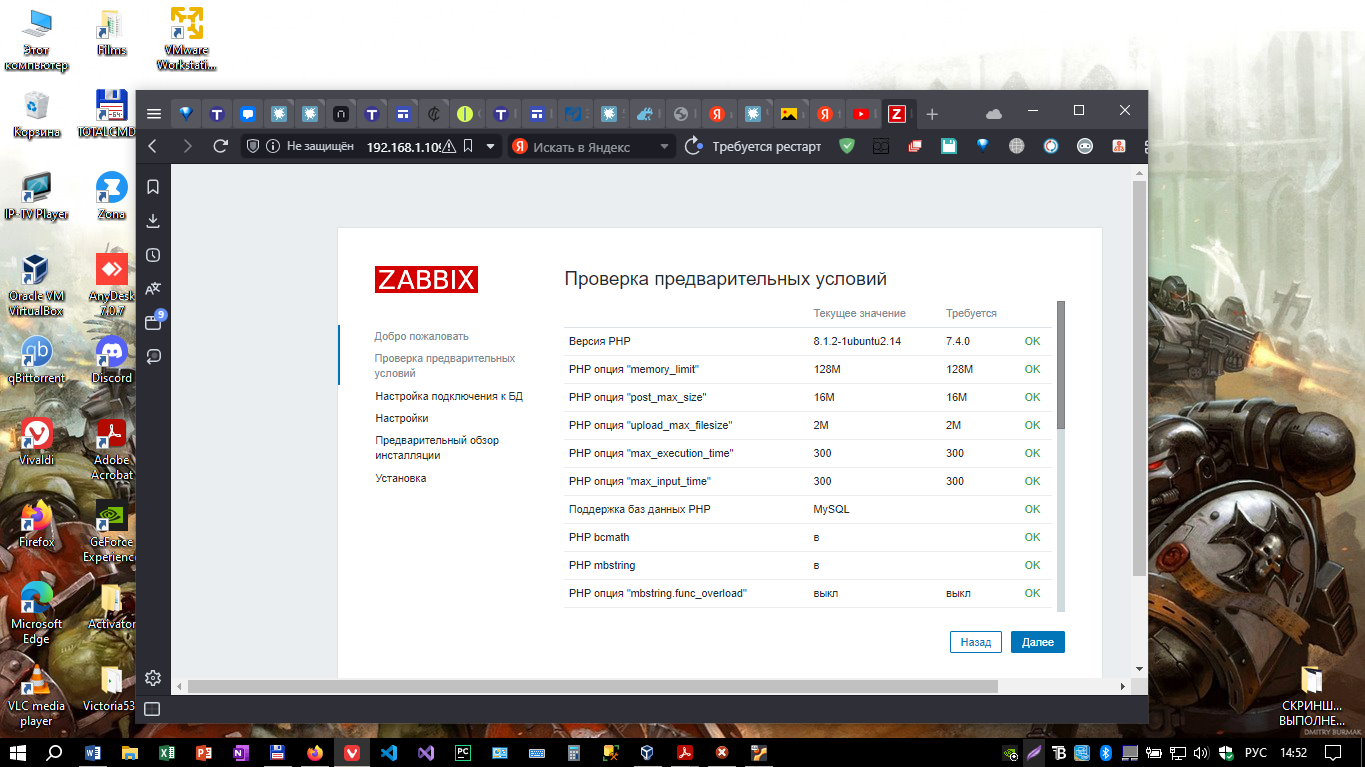Open the globe extension icon in toolbar
This screenshot has height=767, width=1365.
click(1017, 146)
